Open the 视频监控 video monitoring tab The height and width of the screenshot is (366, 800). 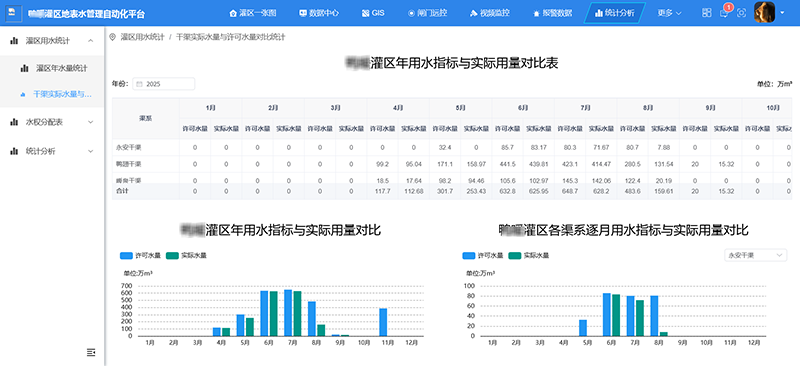tap(489, 13)
